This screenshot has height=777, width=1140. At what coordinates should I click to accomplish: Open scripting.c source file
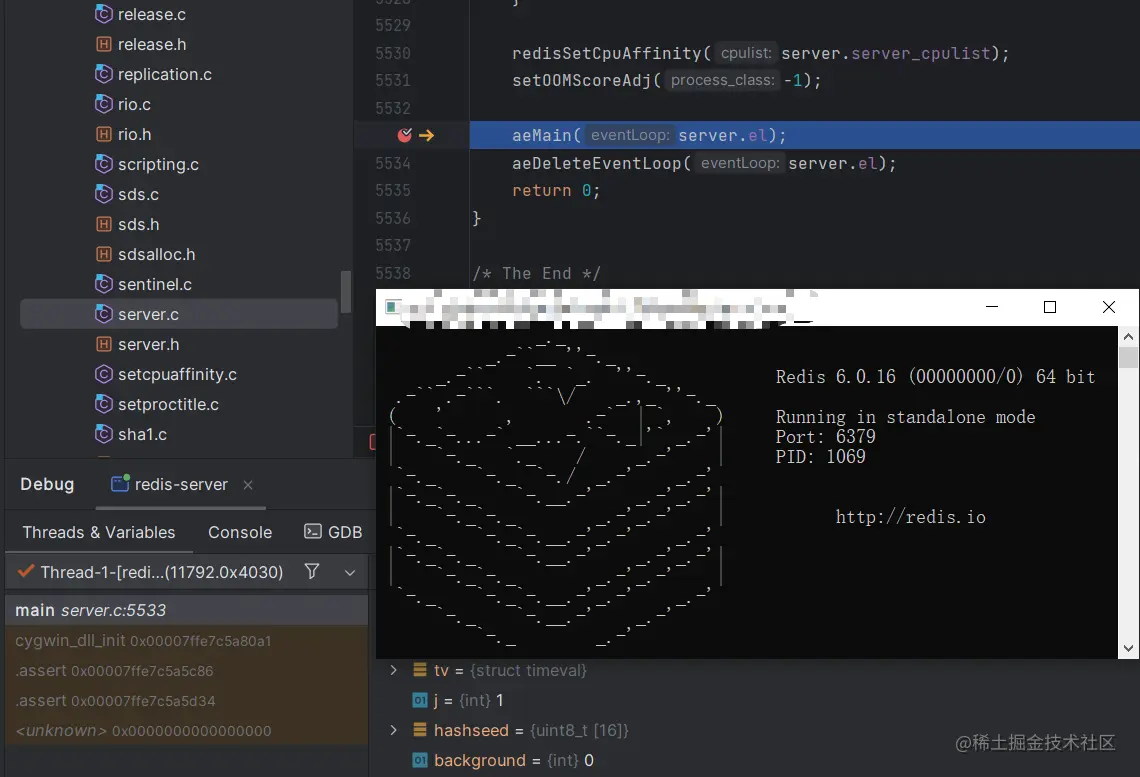coord(158,164)
